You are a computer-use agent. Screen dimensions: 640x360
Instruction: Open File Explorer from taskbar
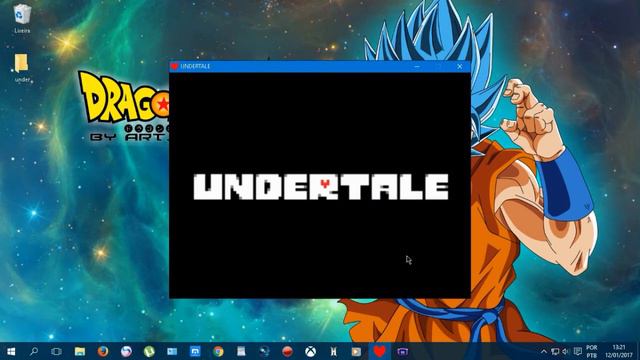(x=80, y=351)
